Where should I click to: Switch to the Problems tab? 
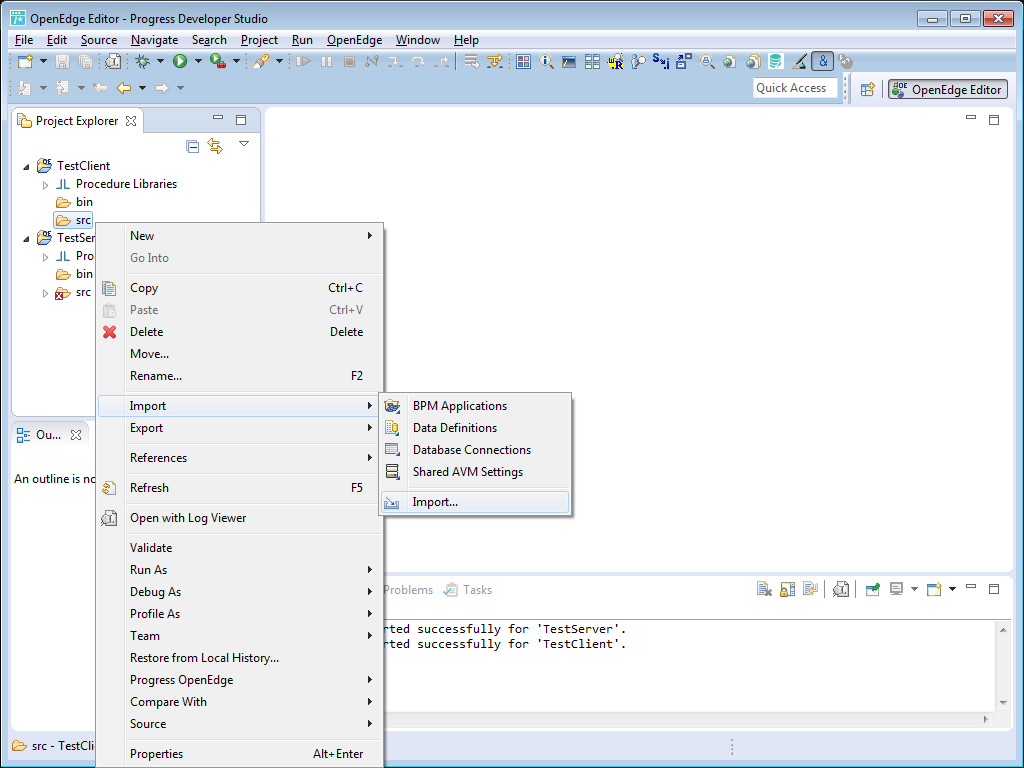tap(408, 590)
